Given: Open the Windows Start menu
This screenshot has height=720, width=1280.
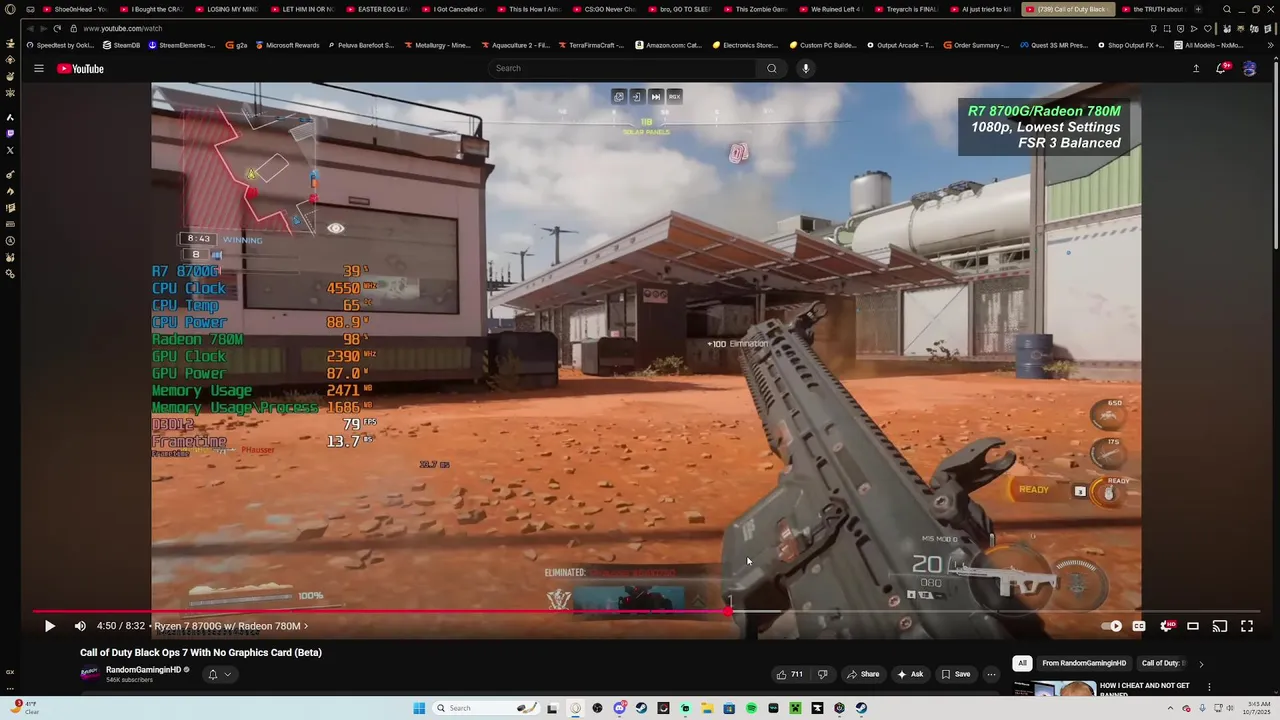Looking at the screenshot, I should click(419, 708).
